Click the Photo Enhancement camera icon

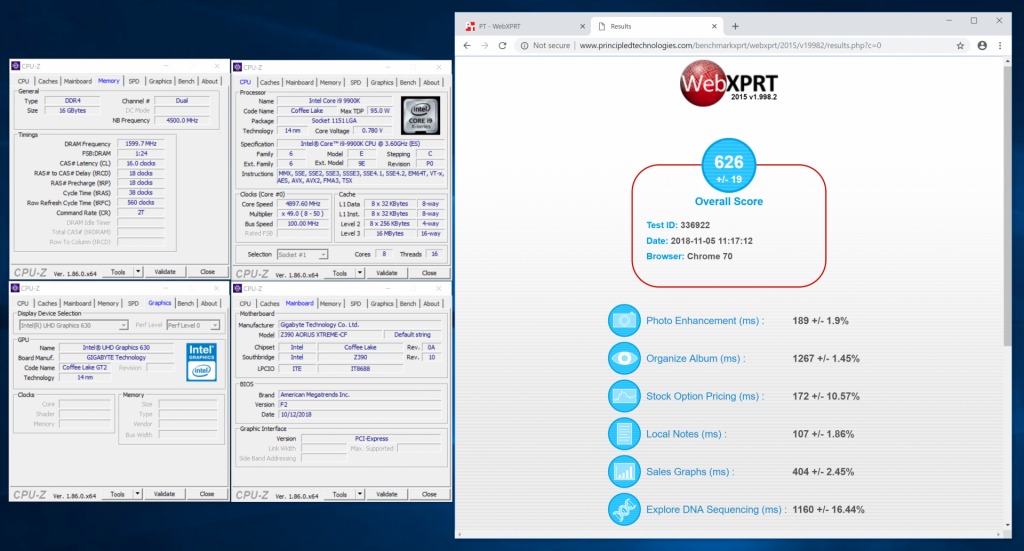(x=624, y=321)
